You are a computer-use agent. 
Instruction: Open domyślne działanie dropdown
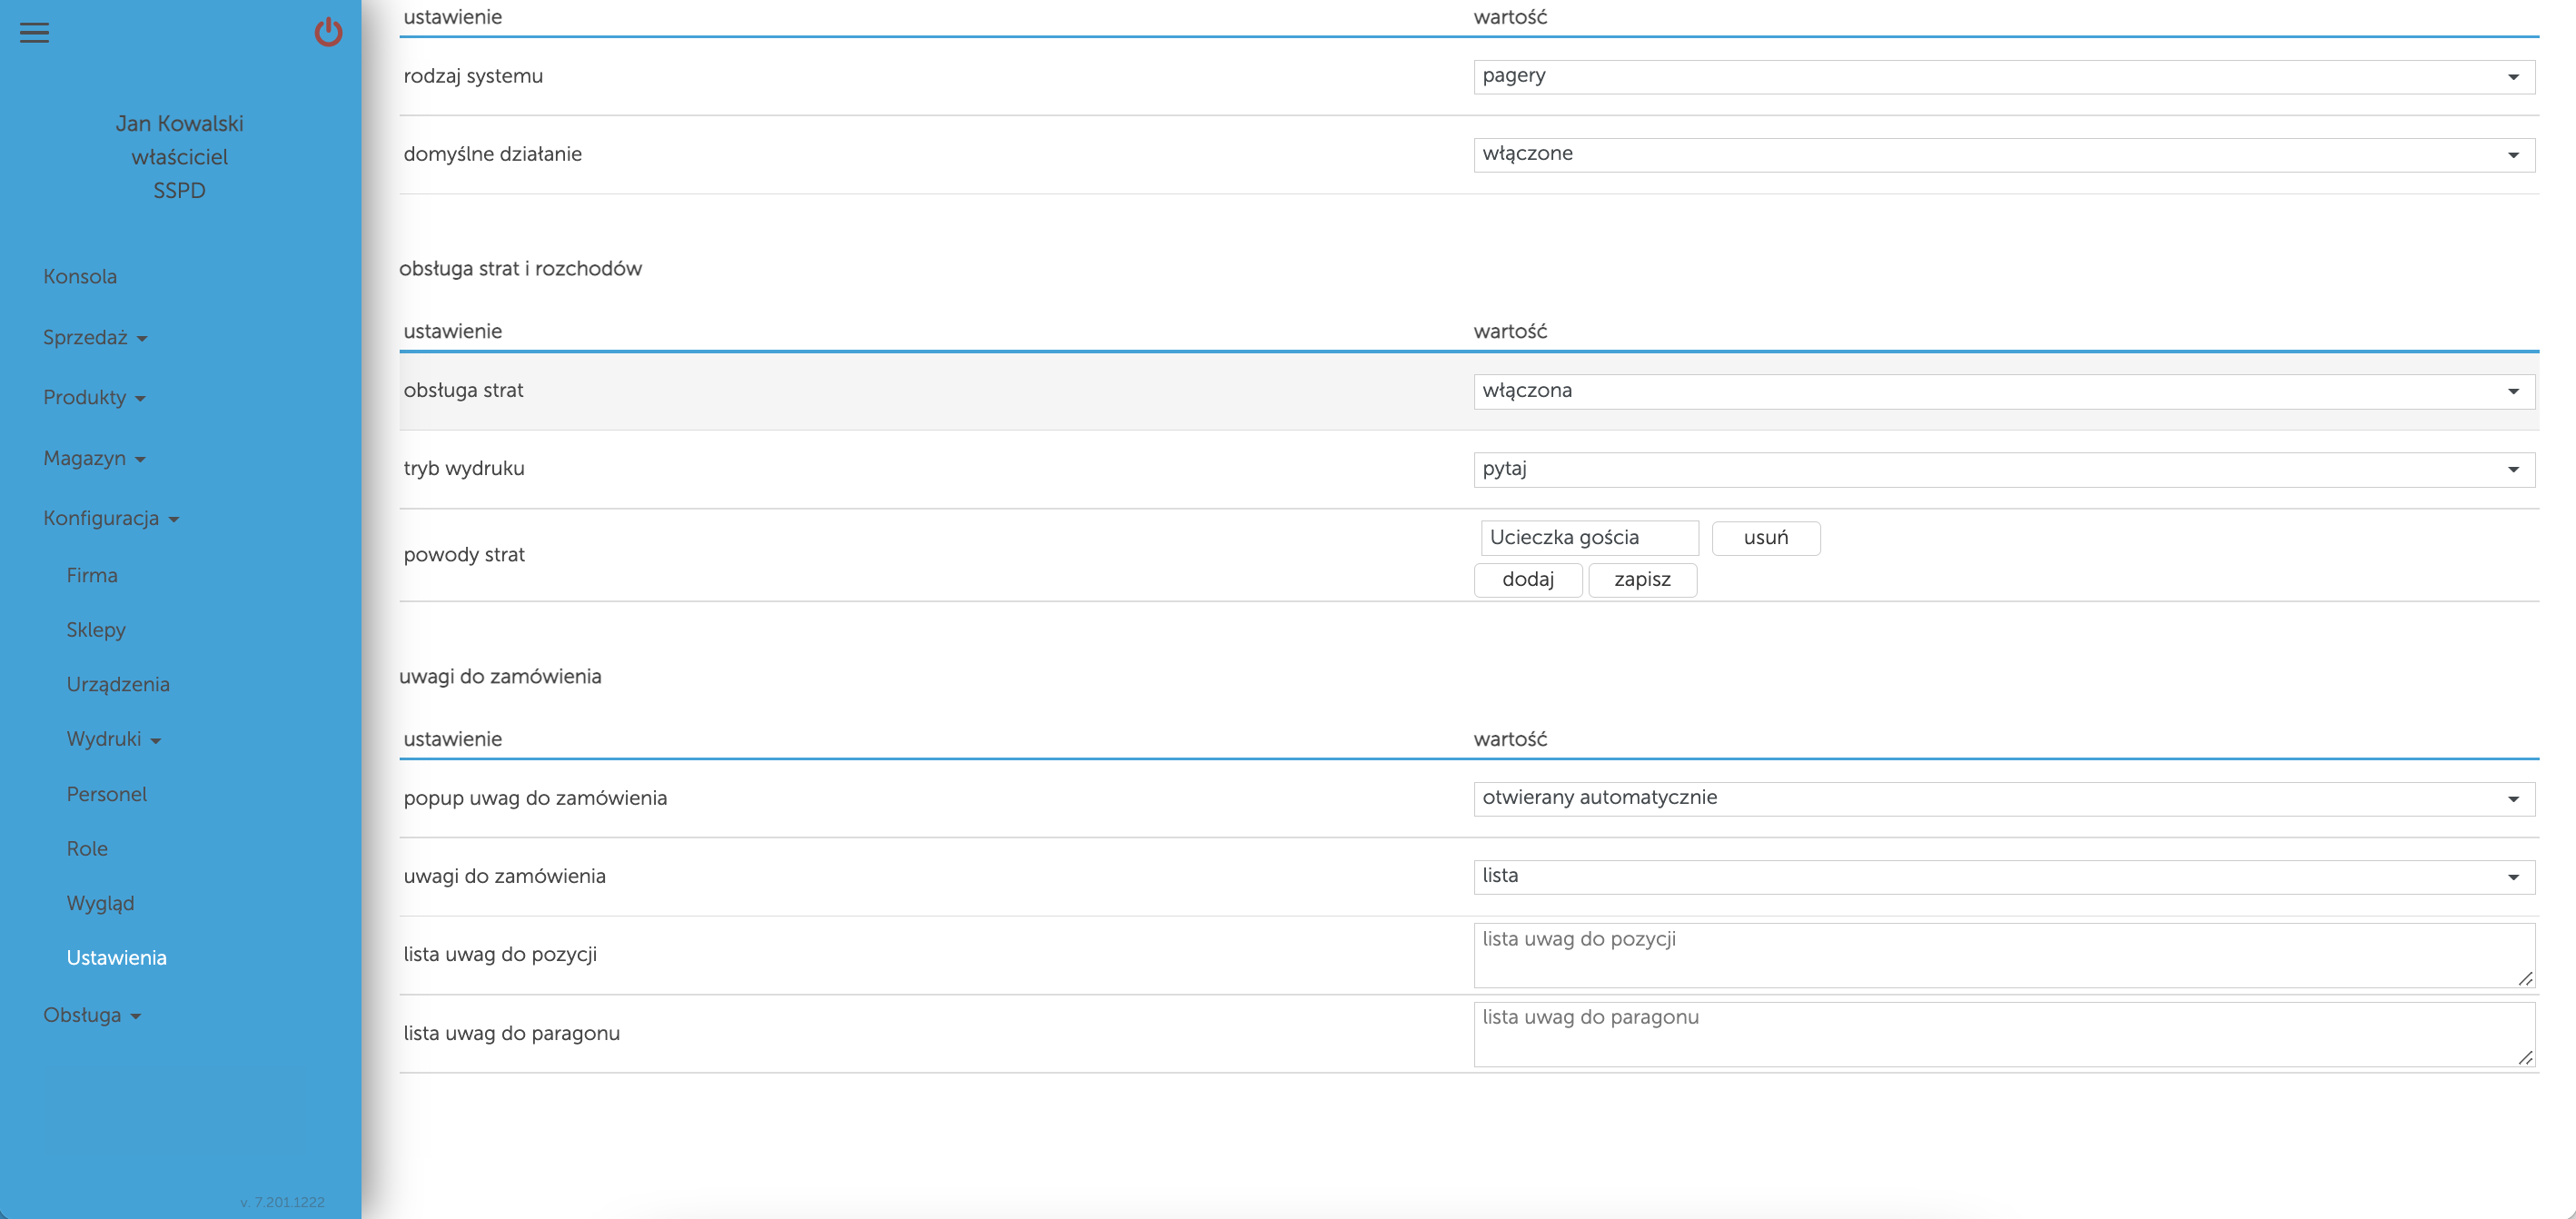(2003, 155)
